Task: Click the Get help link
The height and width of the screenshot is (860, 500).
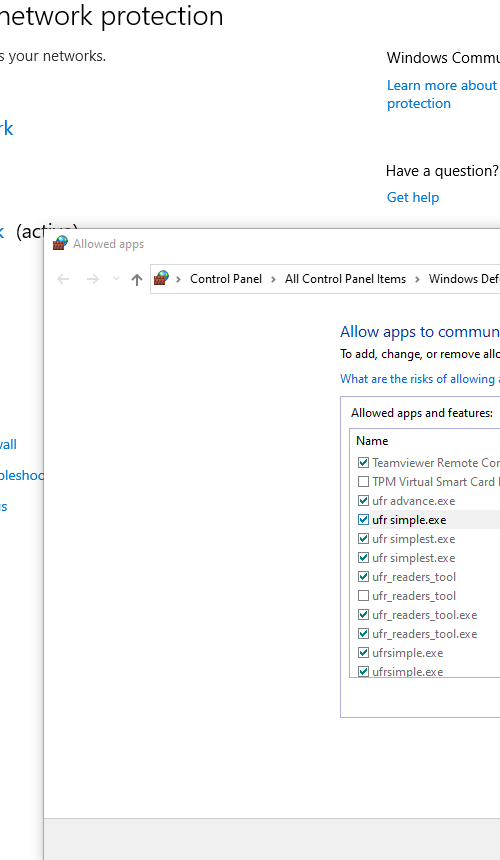Action: (x=413, y=197)
